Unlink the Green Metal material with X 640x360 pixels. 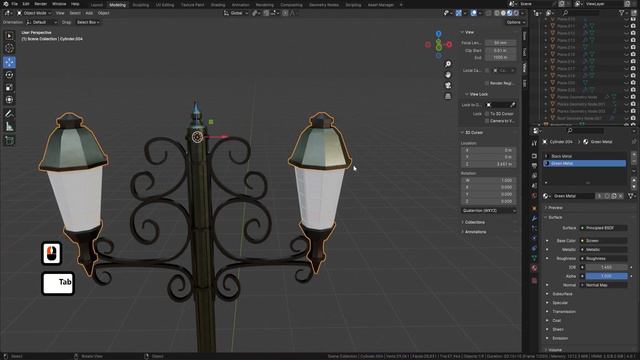[620, 196]
